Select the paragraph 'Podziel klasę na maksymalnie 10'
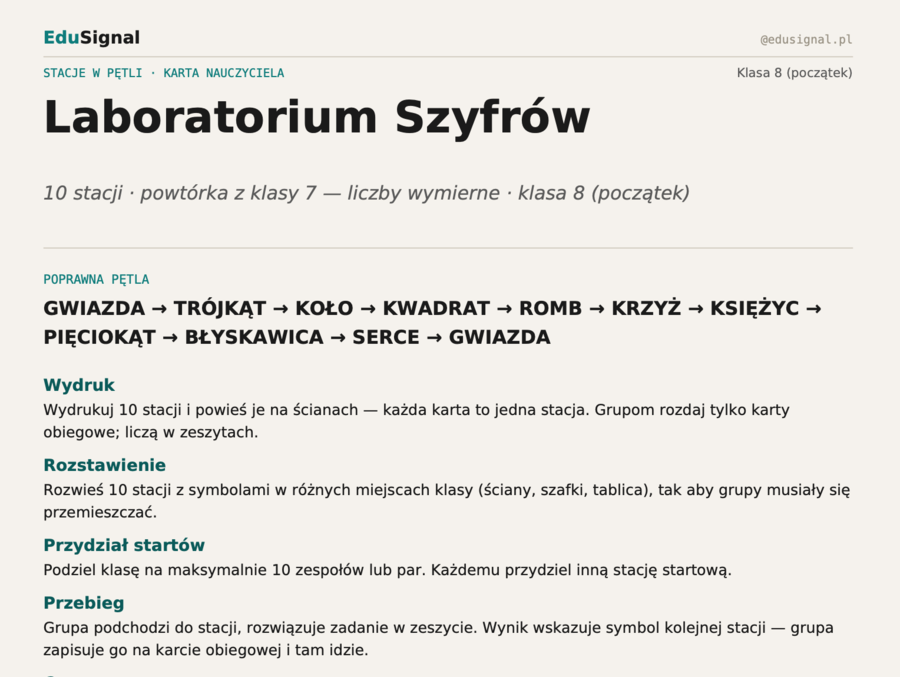Viewport: 900px width, 677px height. pos(387,570)
